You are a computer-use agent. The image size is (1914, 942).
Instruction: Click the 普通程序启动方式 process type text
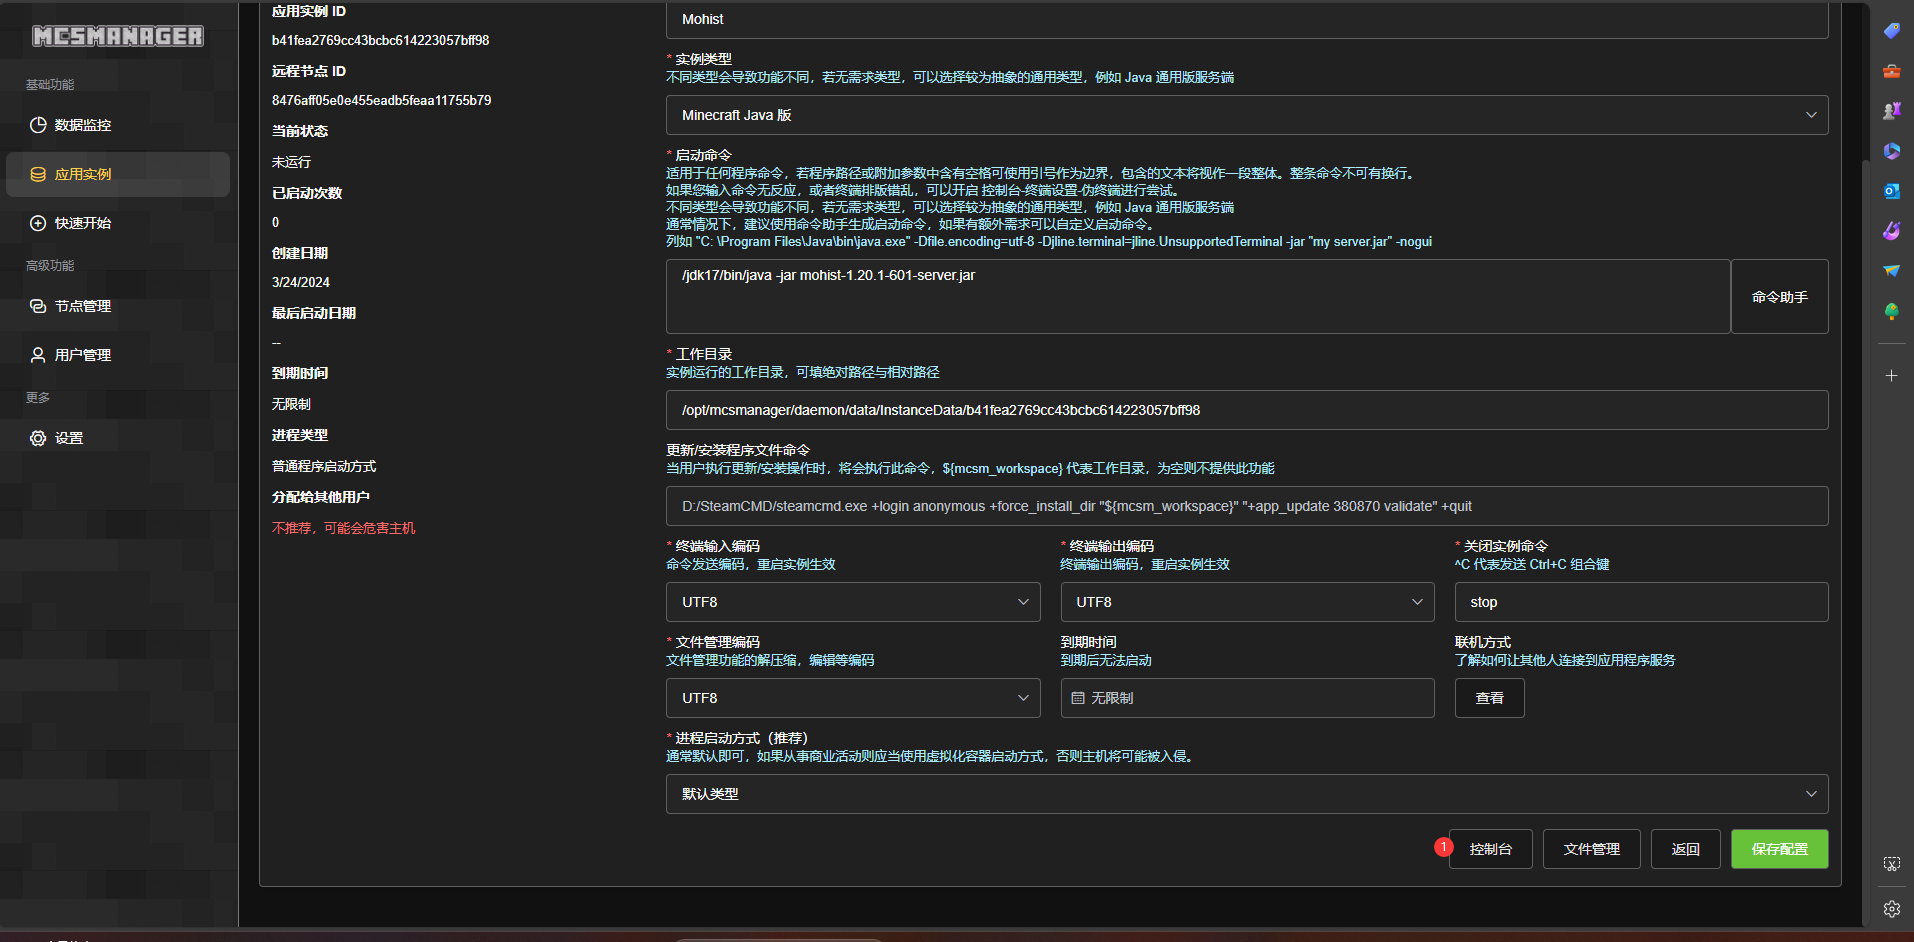[x=324, y=466]
